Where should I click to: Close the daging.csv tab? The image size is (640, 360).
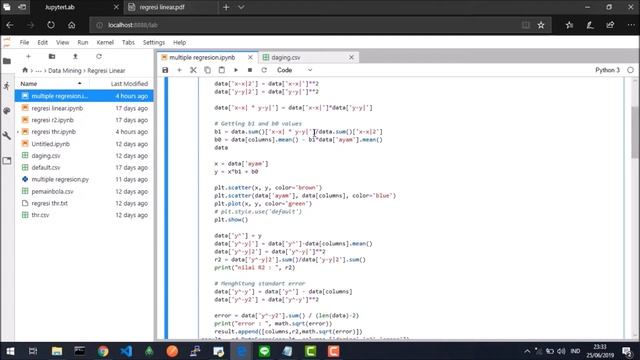pos(351,58)
